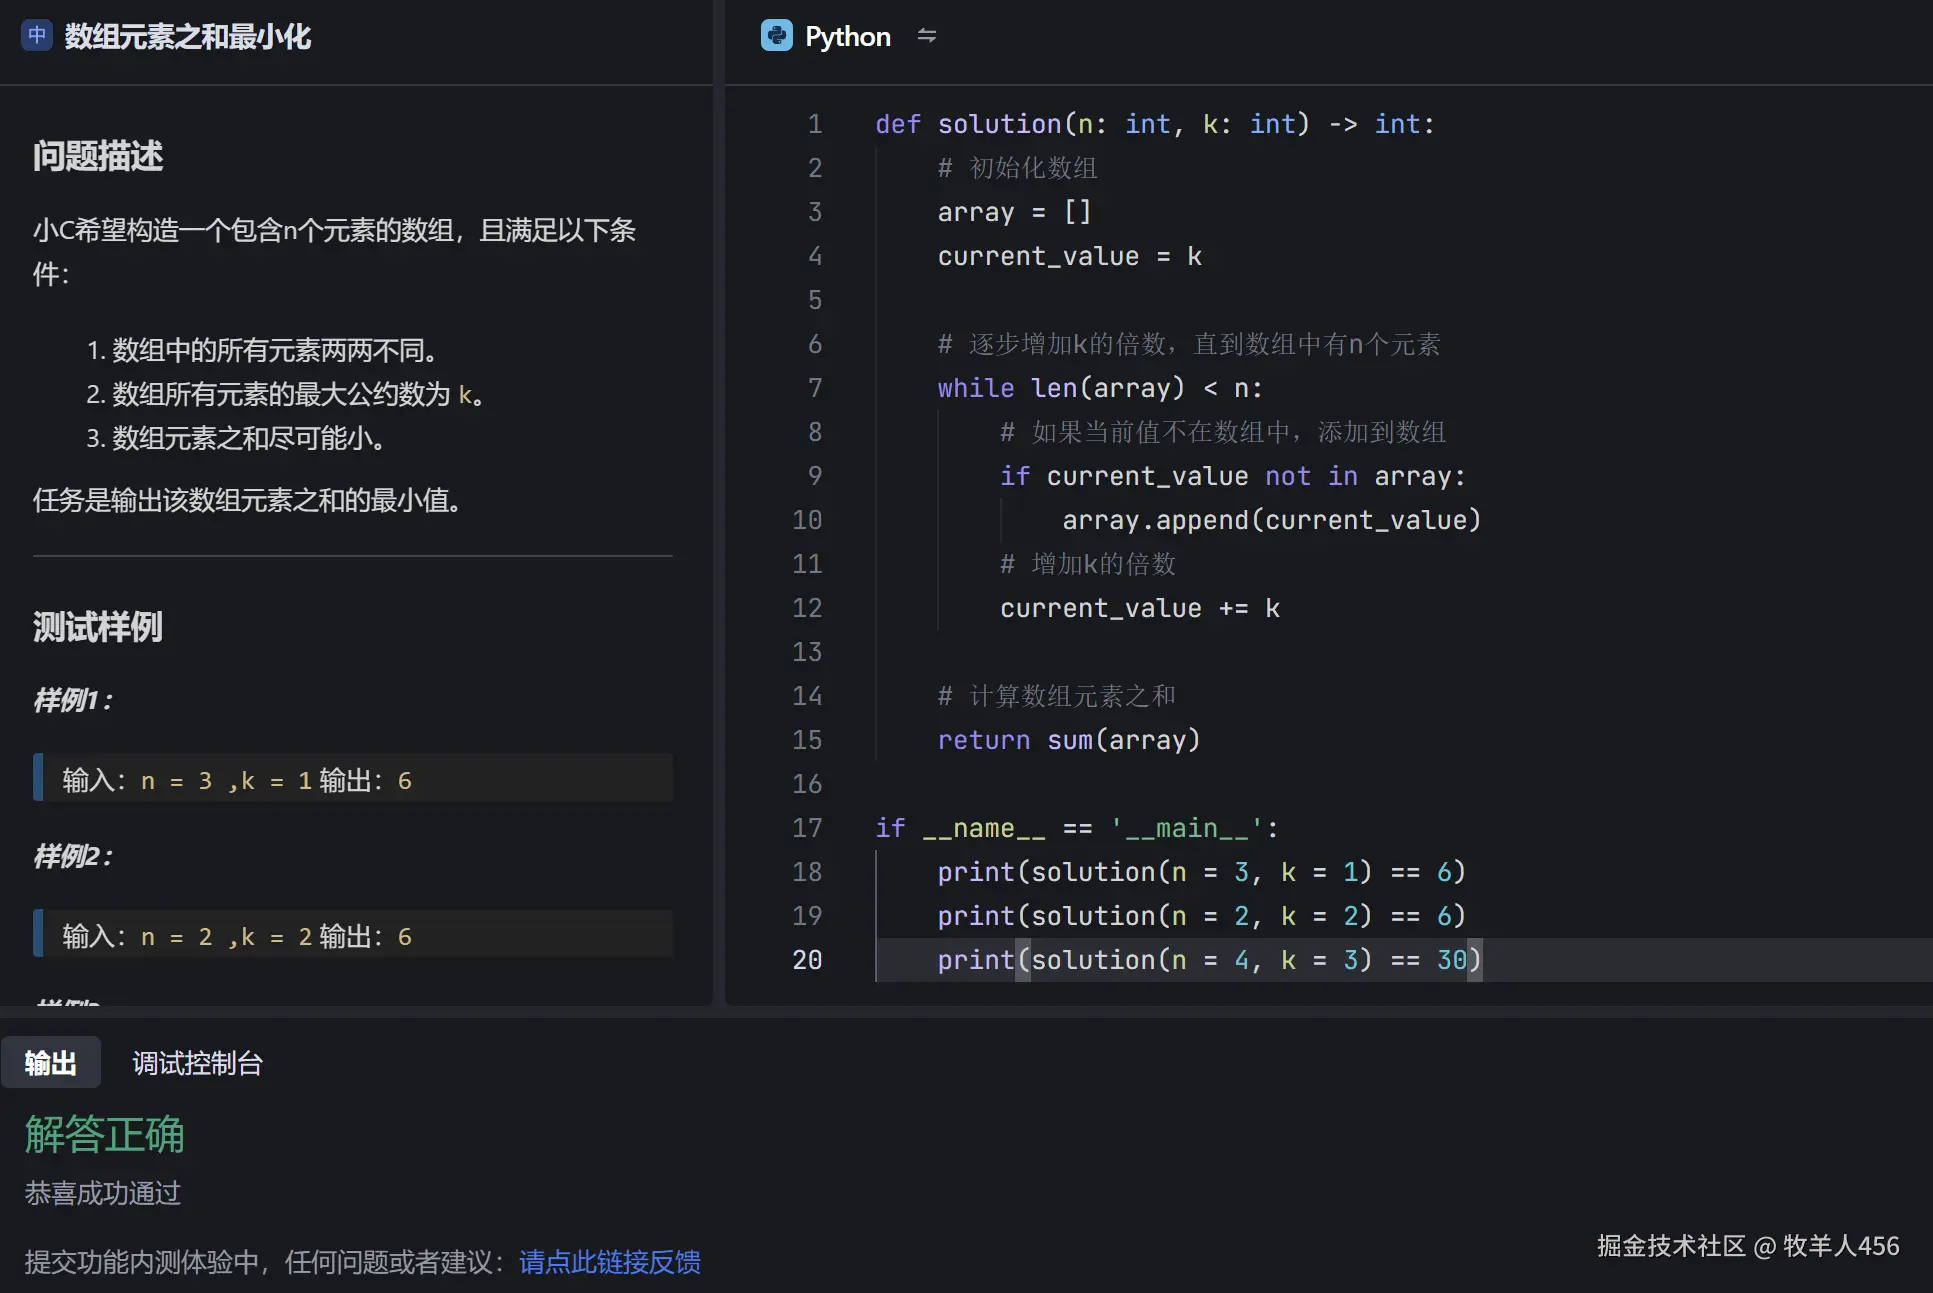Click the 问题描述 section heading

98,156
